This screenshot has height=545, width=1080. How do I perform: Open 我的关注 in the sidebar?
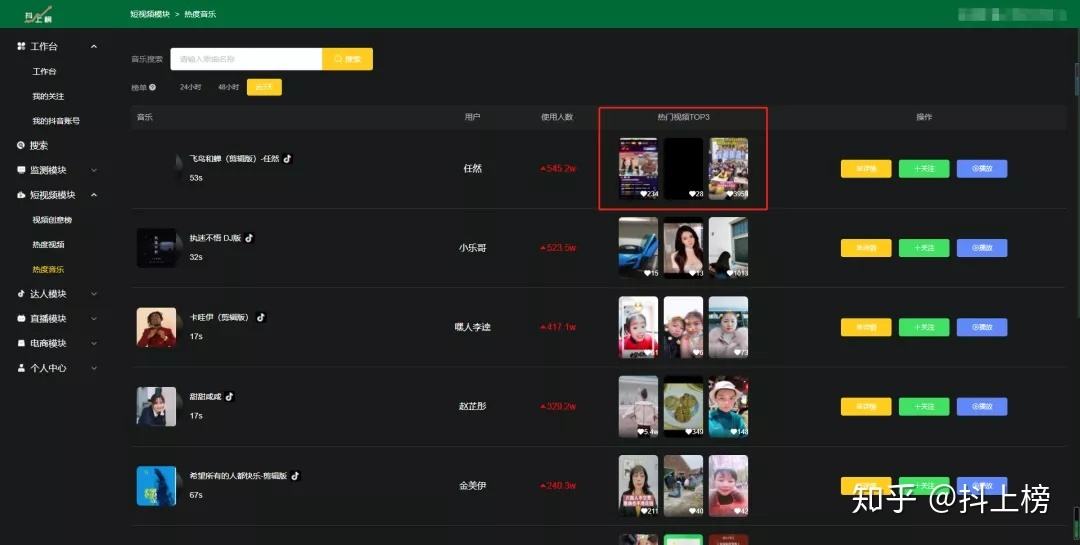[x=48, y=96]
